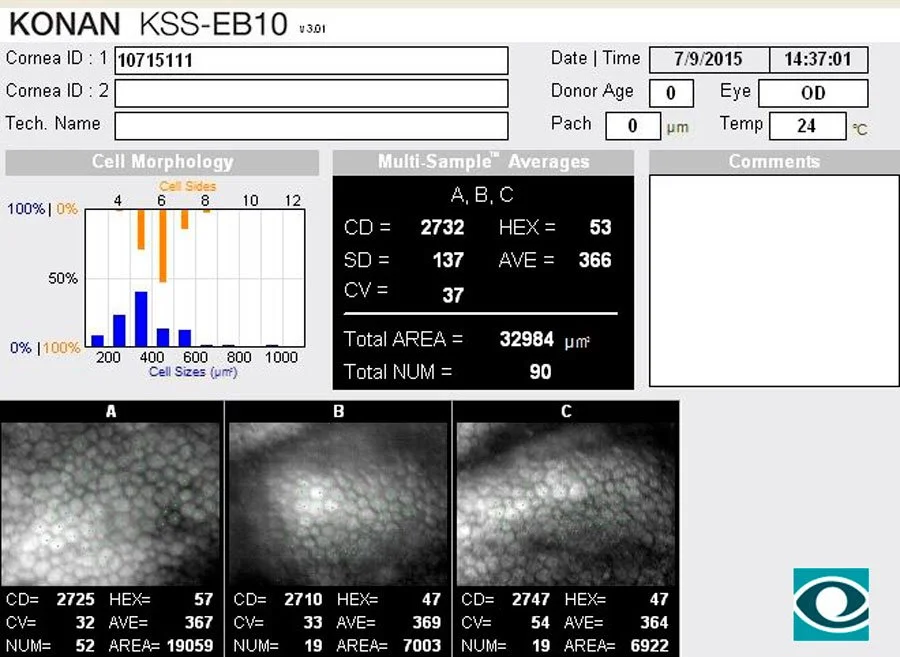Click the Comments header
Screen dimensions: 900x657
pos(774,162)
